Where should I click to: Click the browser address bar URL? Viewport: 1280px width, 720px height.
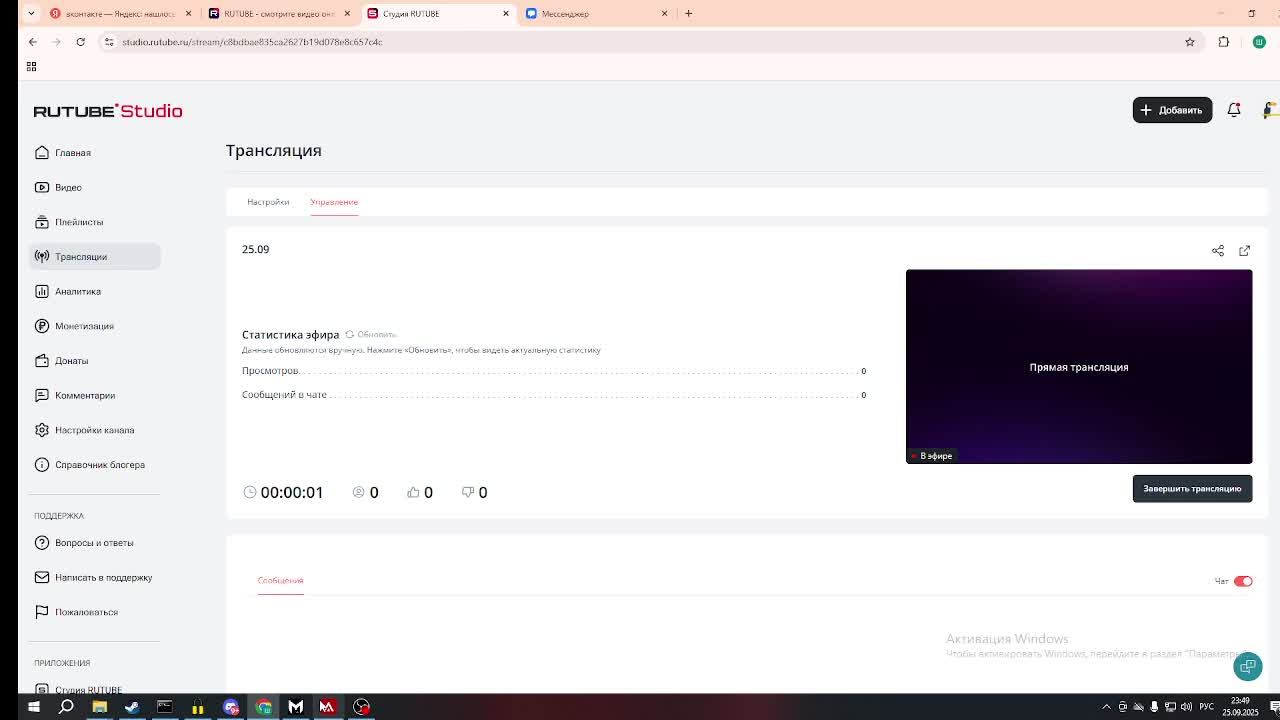pos(252,42)
